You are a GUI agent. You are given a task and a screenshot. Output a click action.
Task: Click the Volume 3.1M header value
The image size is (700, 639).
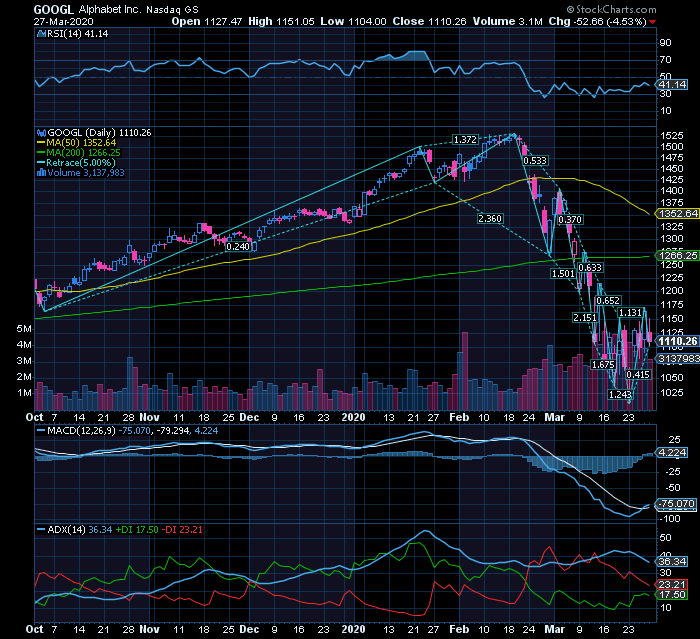click(508, 22)
